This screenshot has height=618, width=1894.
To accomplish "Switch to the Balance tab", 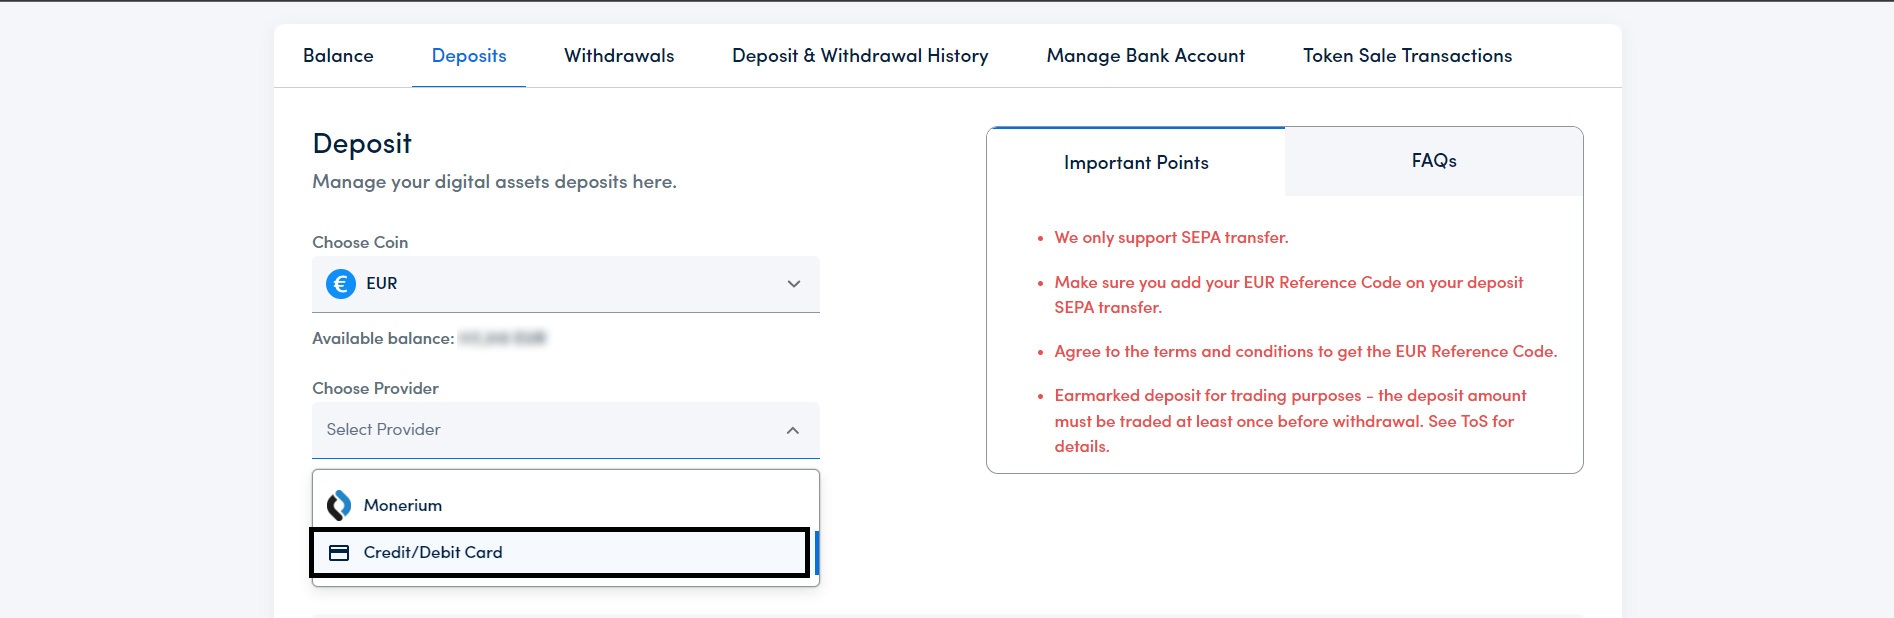I will pos(338,55).
